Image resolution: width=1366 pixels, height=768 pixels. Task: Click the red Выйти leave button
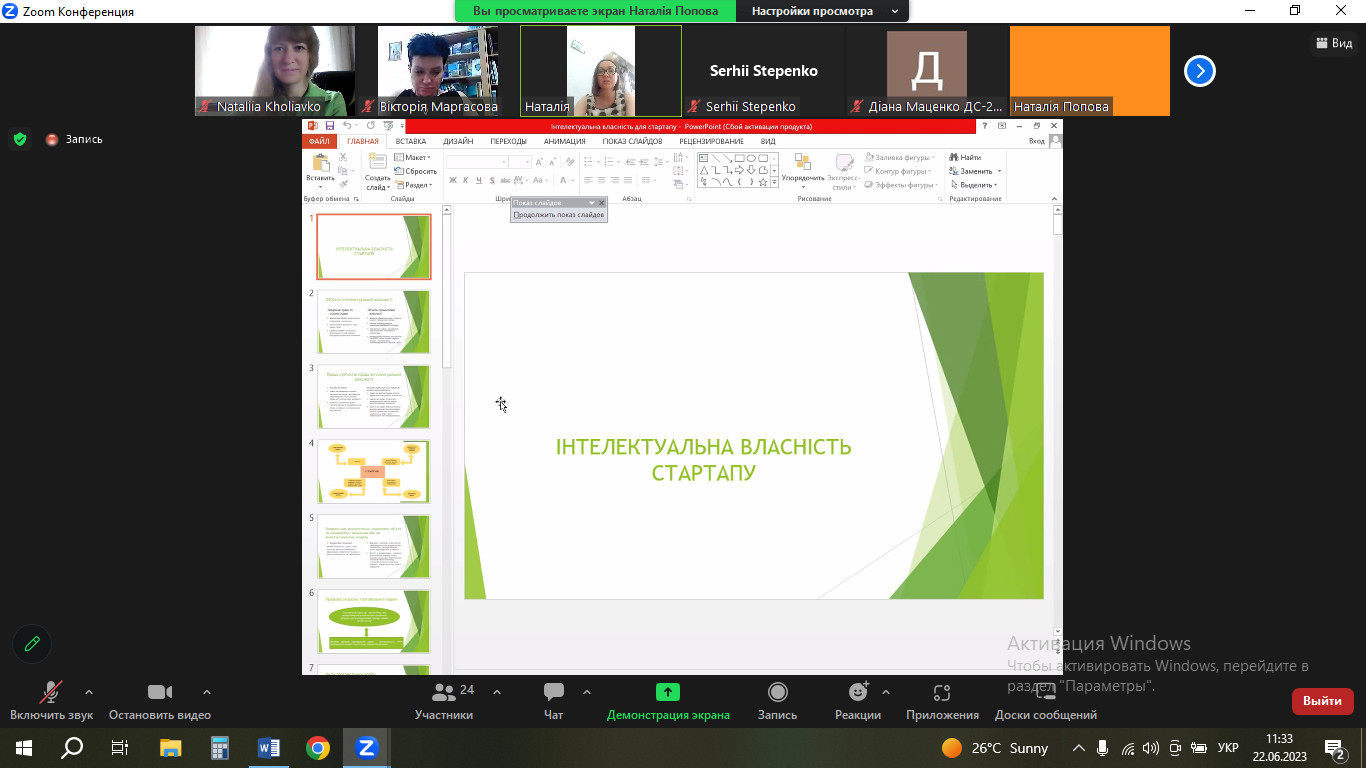tap(1322, 701)
